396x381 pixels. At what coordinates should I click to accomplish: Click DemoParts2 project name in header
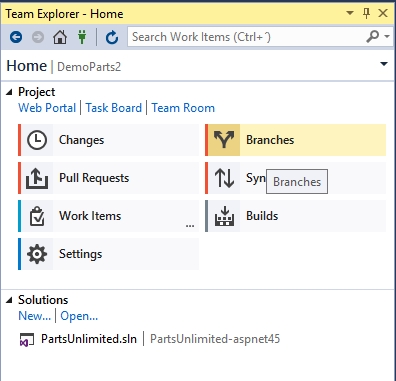click(x=89, y=67)
